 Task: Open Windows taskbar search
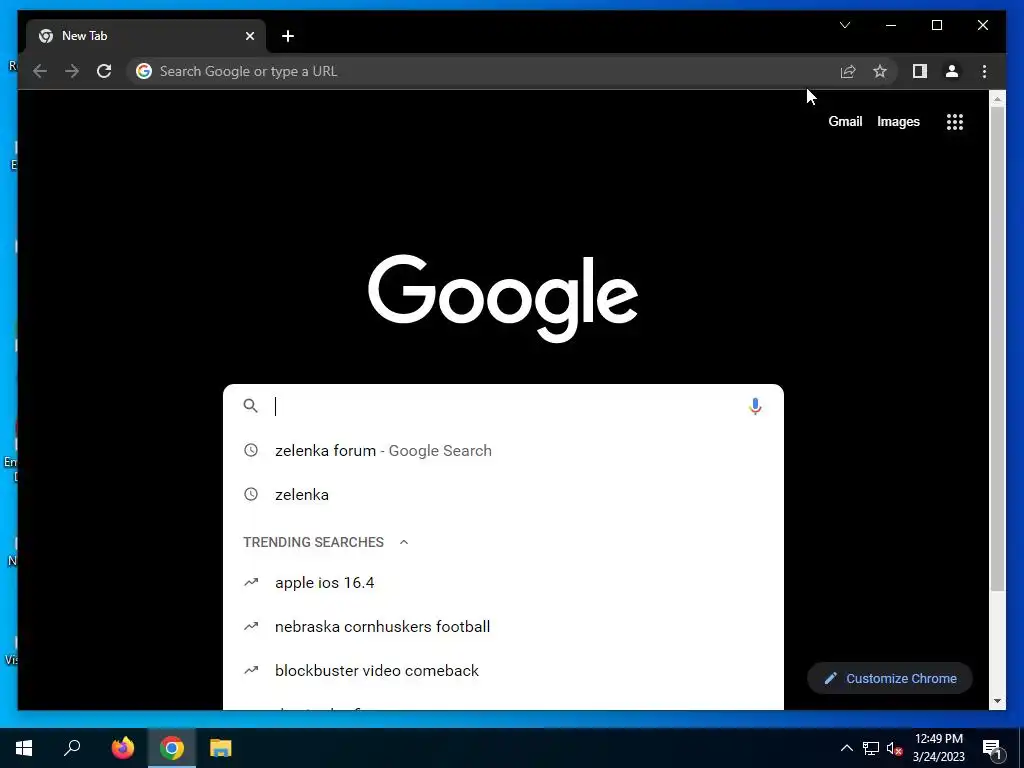(72, 748)
